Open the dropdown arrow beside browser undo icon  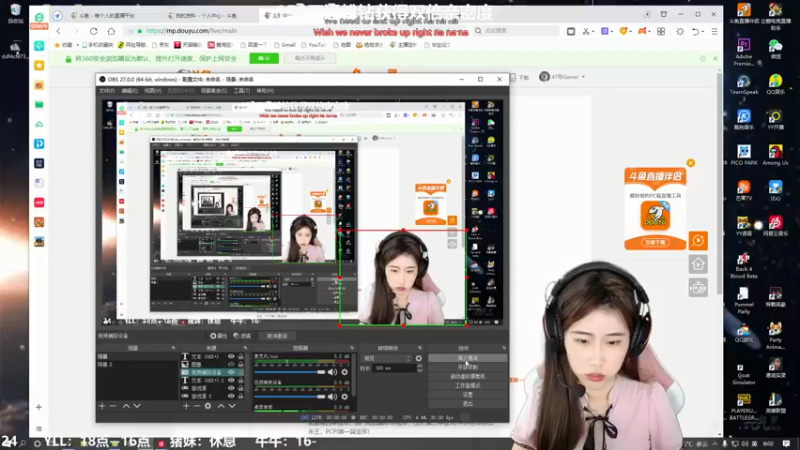point(703,32)
